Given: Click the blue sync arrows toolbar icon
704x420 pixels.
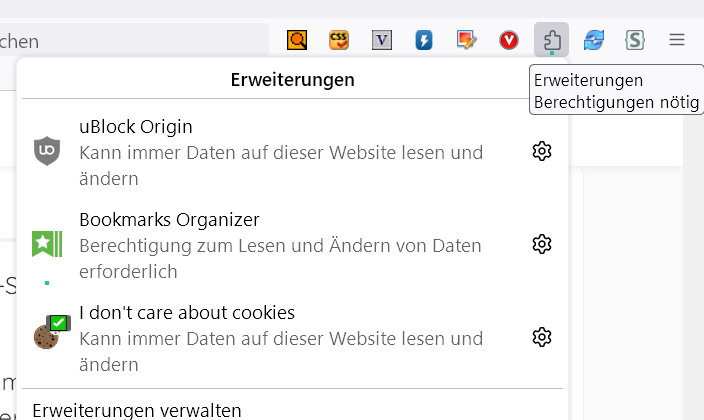Looking at the screenshot, I should 594,41.
